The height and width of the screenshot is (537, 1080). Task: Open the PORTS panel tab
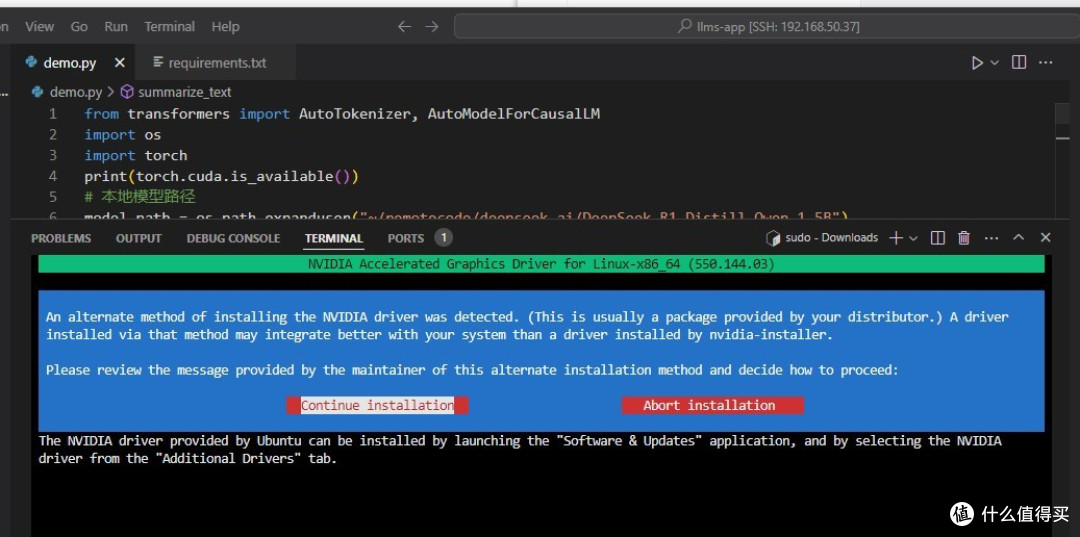point(406,238)
